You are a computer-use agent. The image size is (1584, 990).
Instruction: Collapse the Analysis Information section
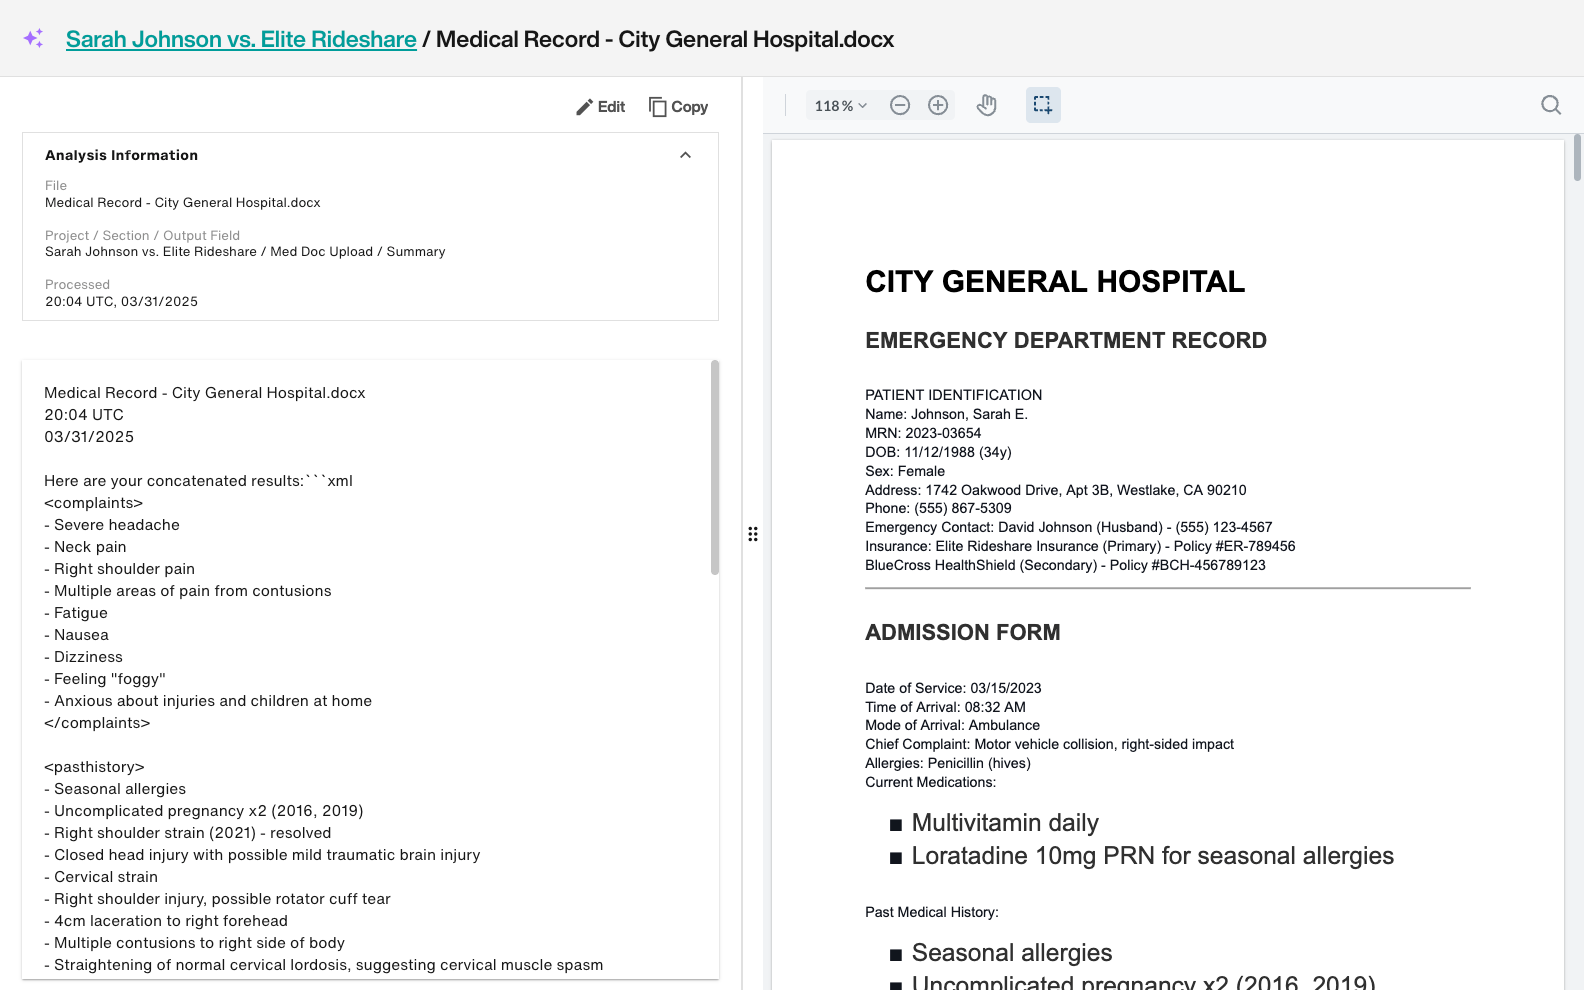click(685, 155)
